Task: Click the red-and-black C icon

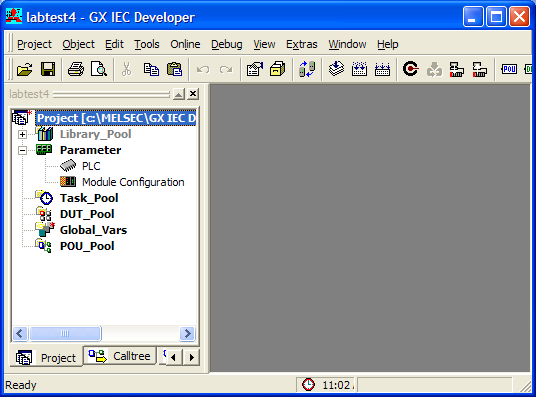Action: (x=410, y=69)
